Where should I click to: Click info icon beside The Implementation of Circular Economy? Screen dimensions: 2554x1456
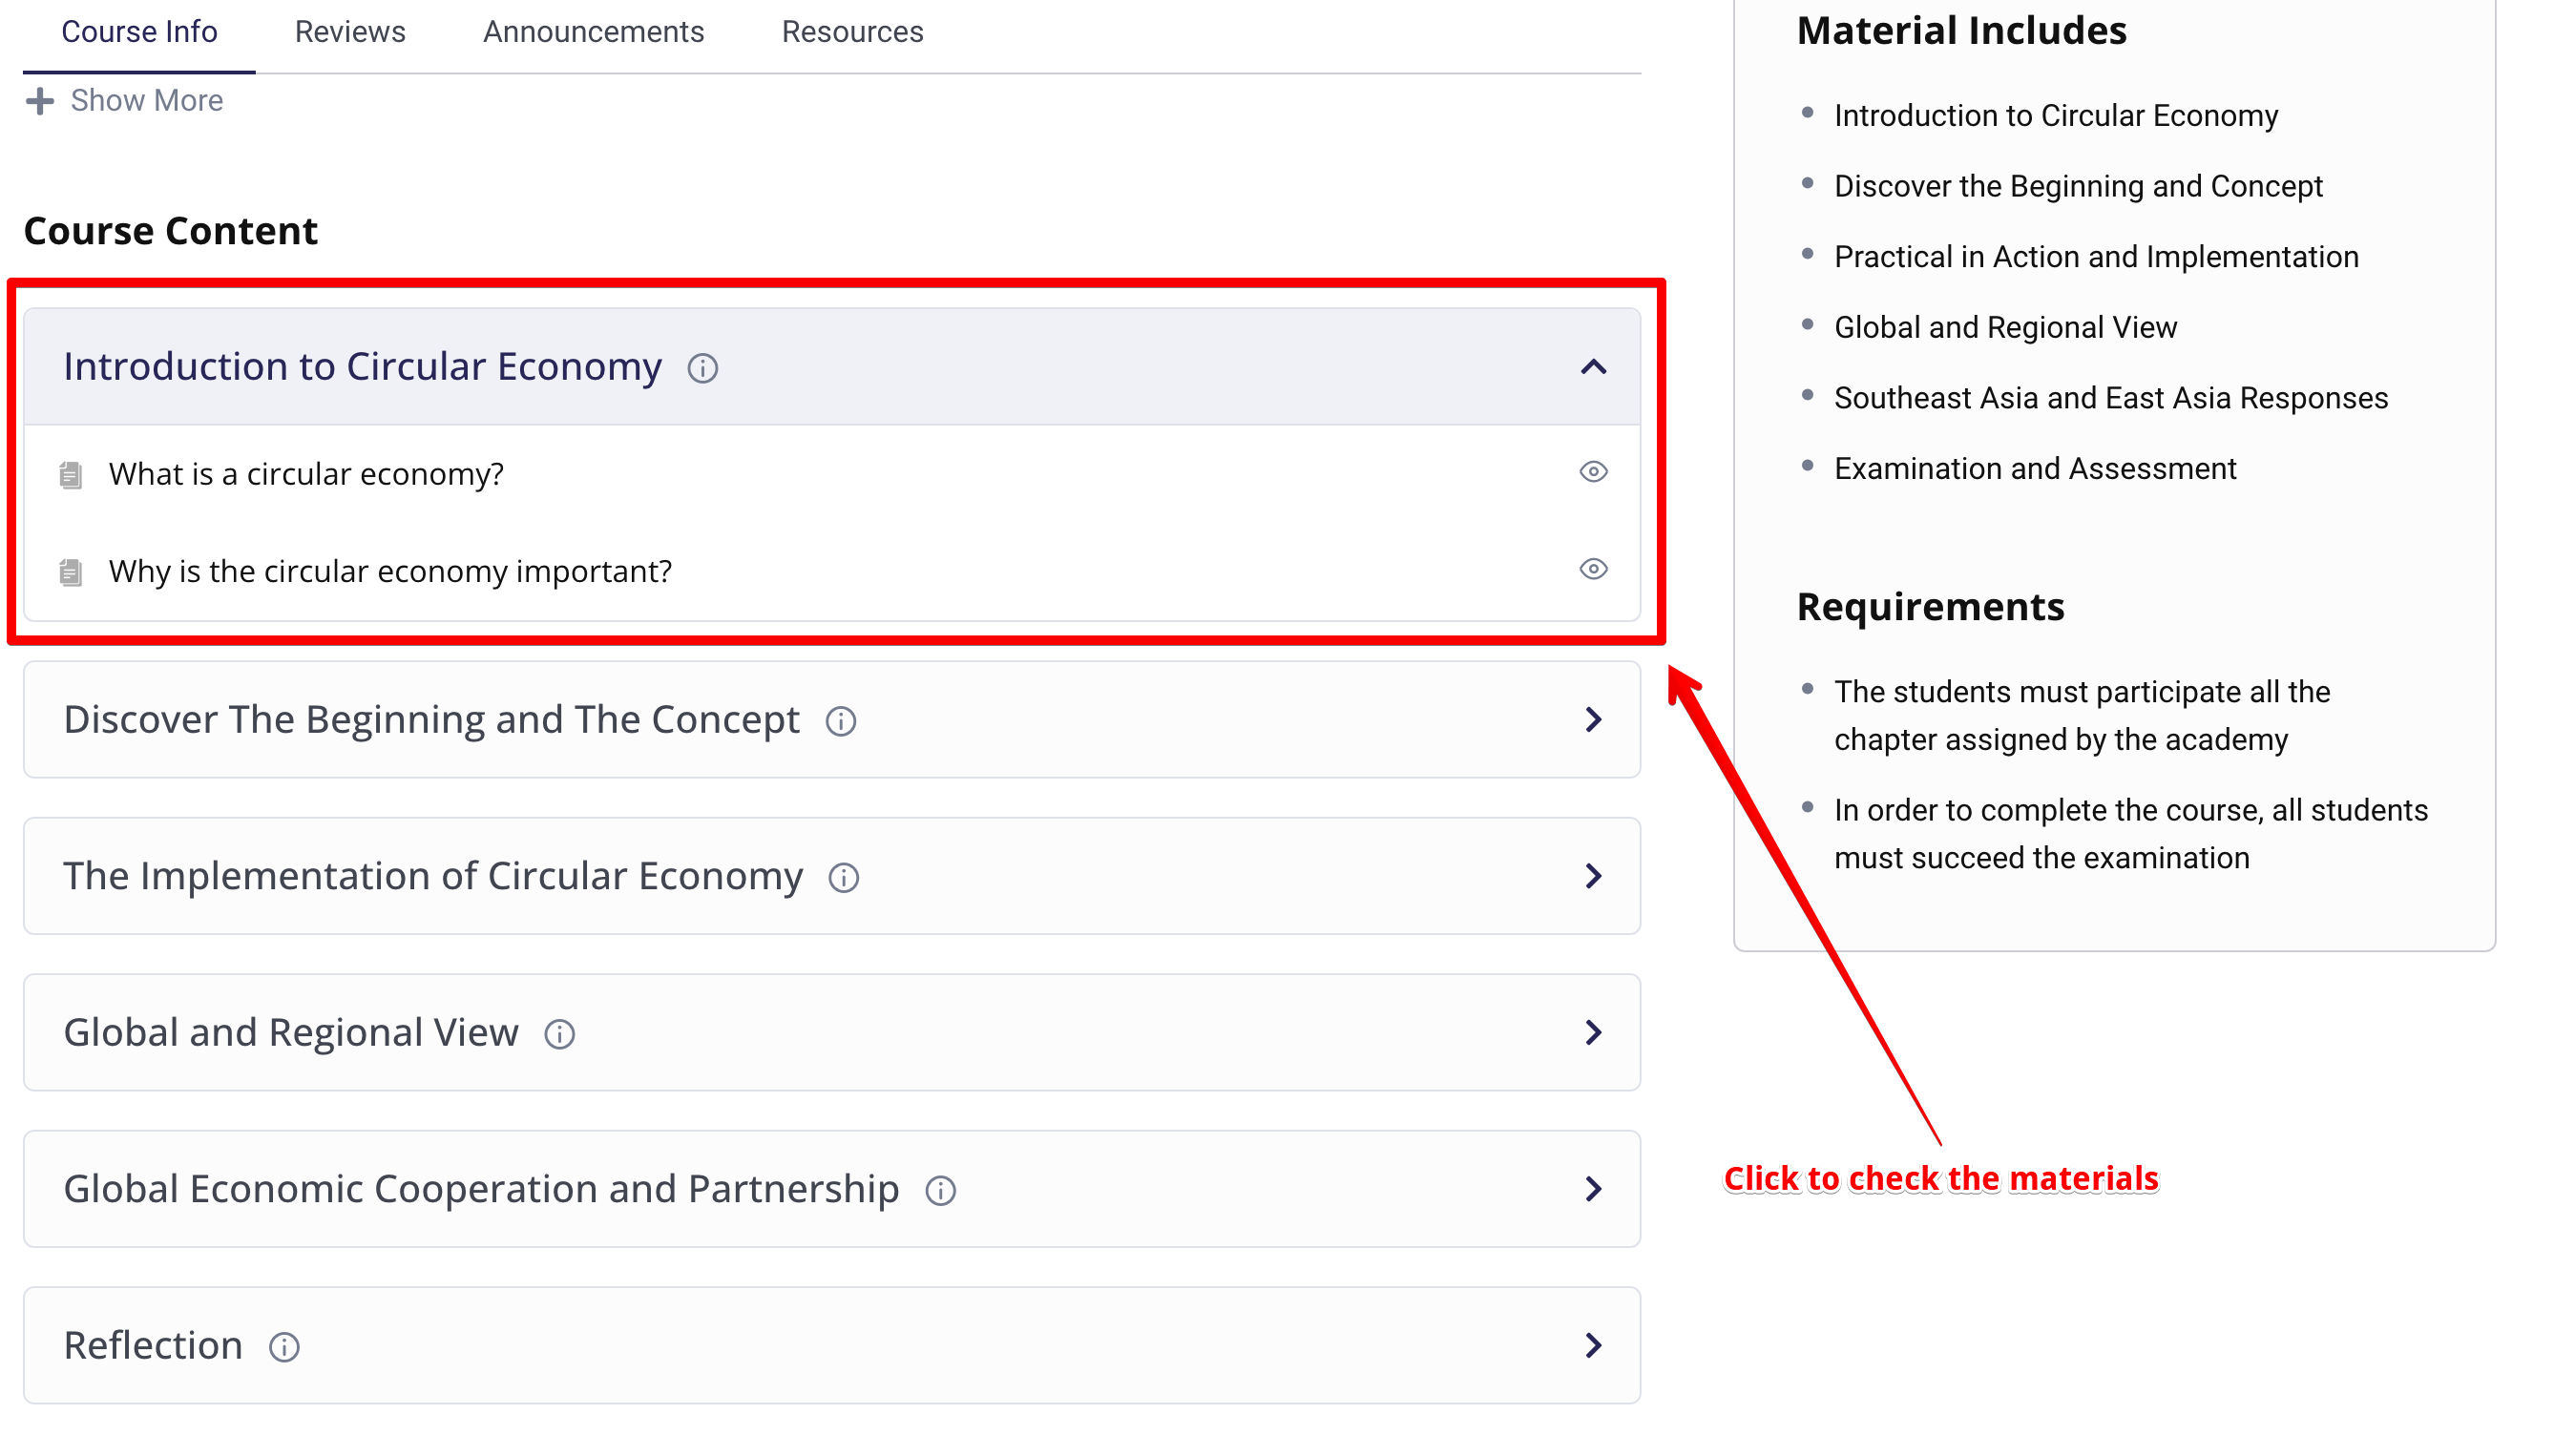844,877
